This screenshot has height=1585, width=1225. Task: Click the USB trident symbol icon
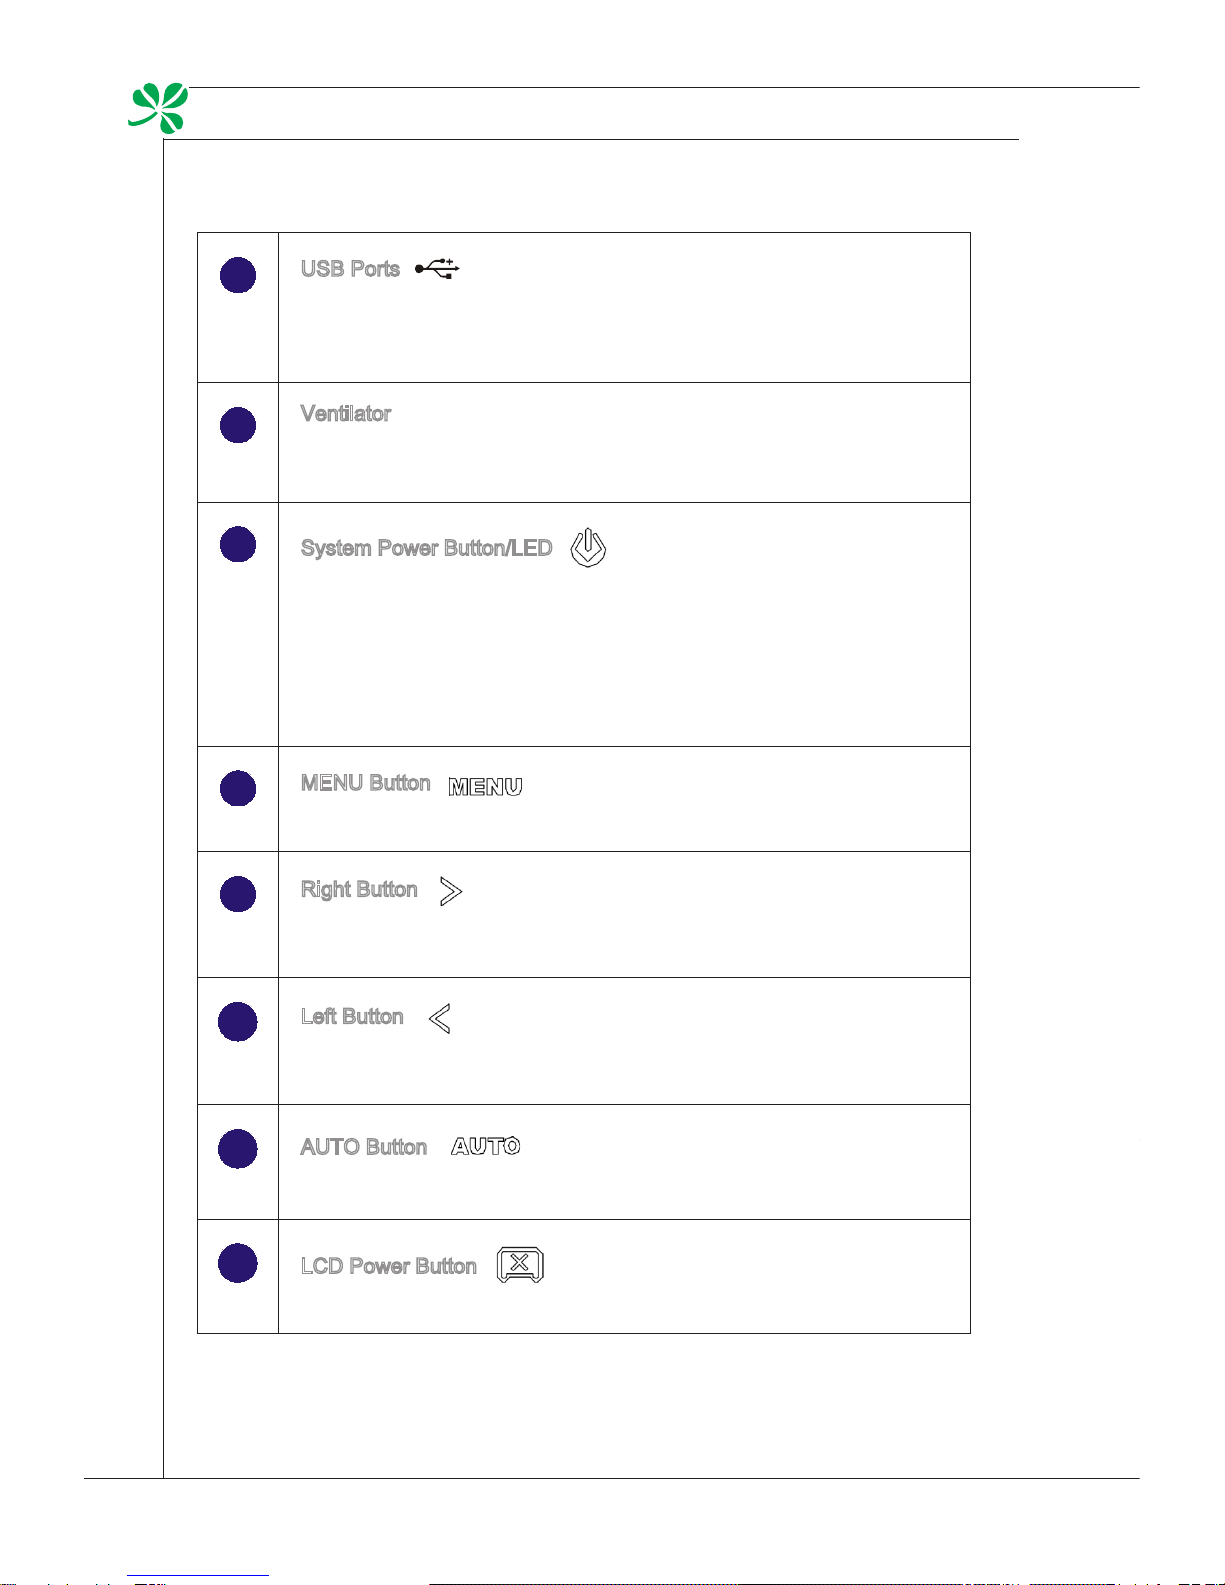pyautogui.click(x=437, y=268)
